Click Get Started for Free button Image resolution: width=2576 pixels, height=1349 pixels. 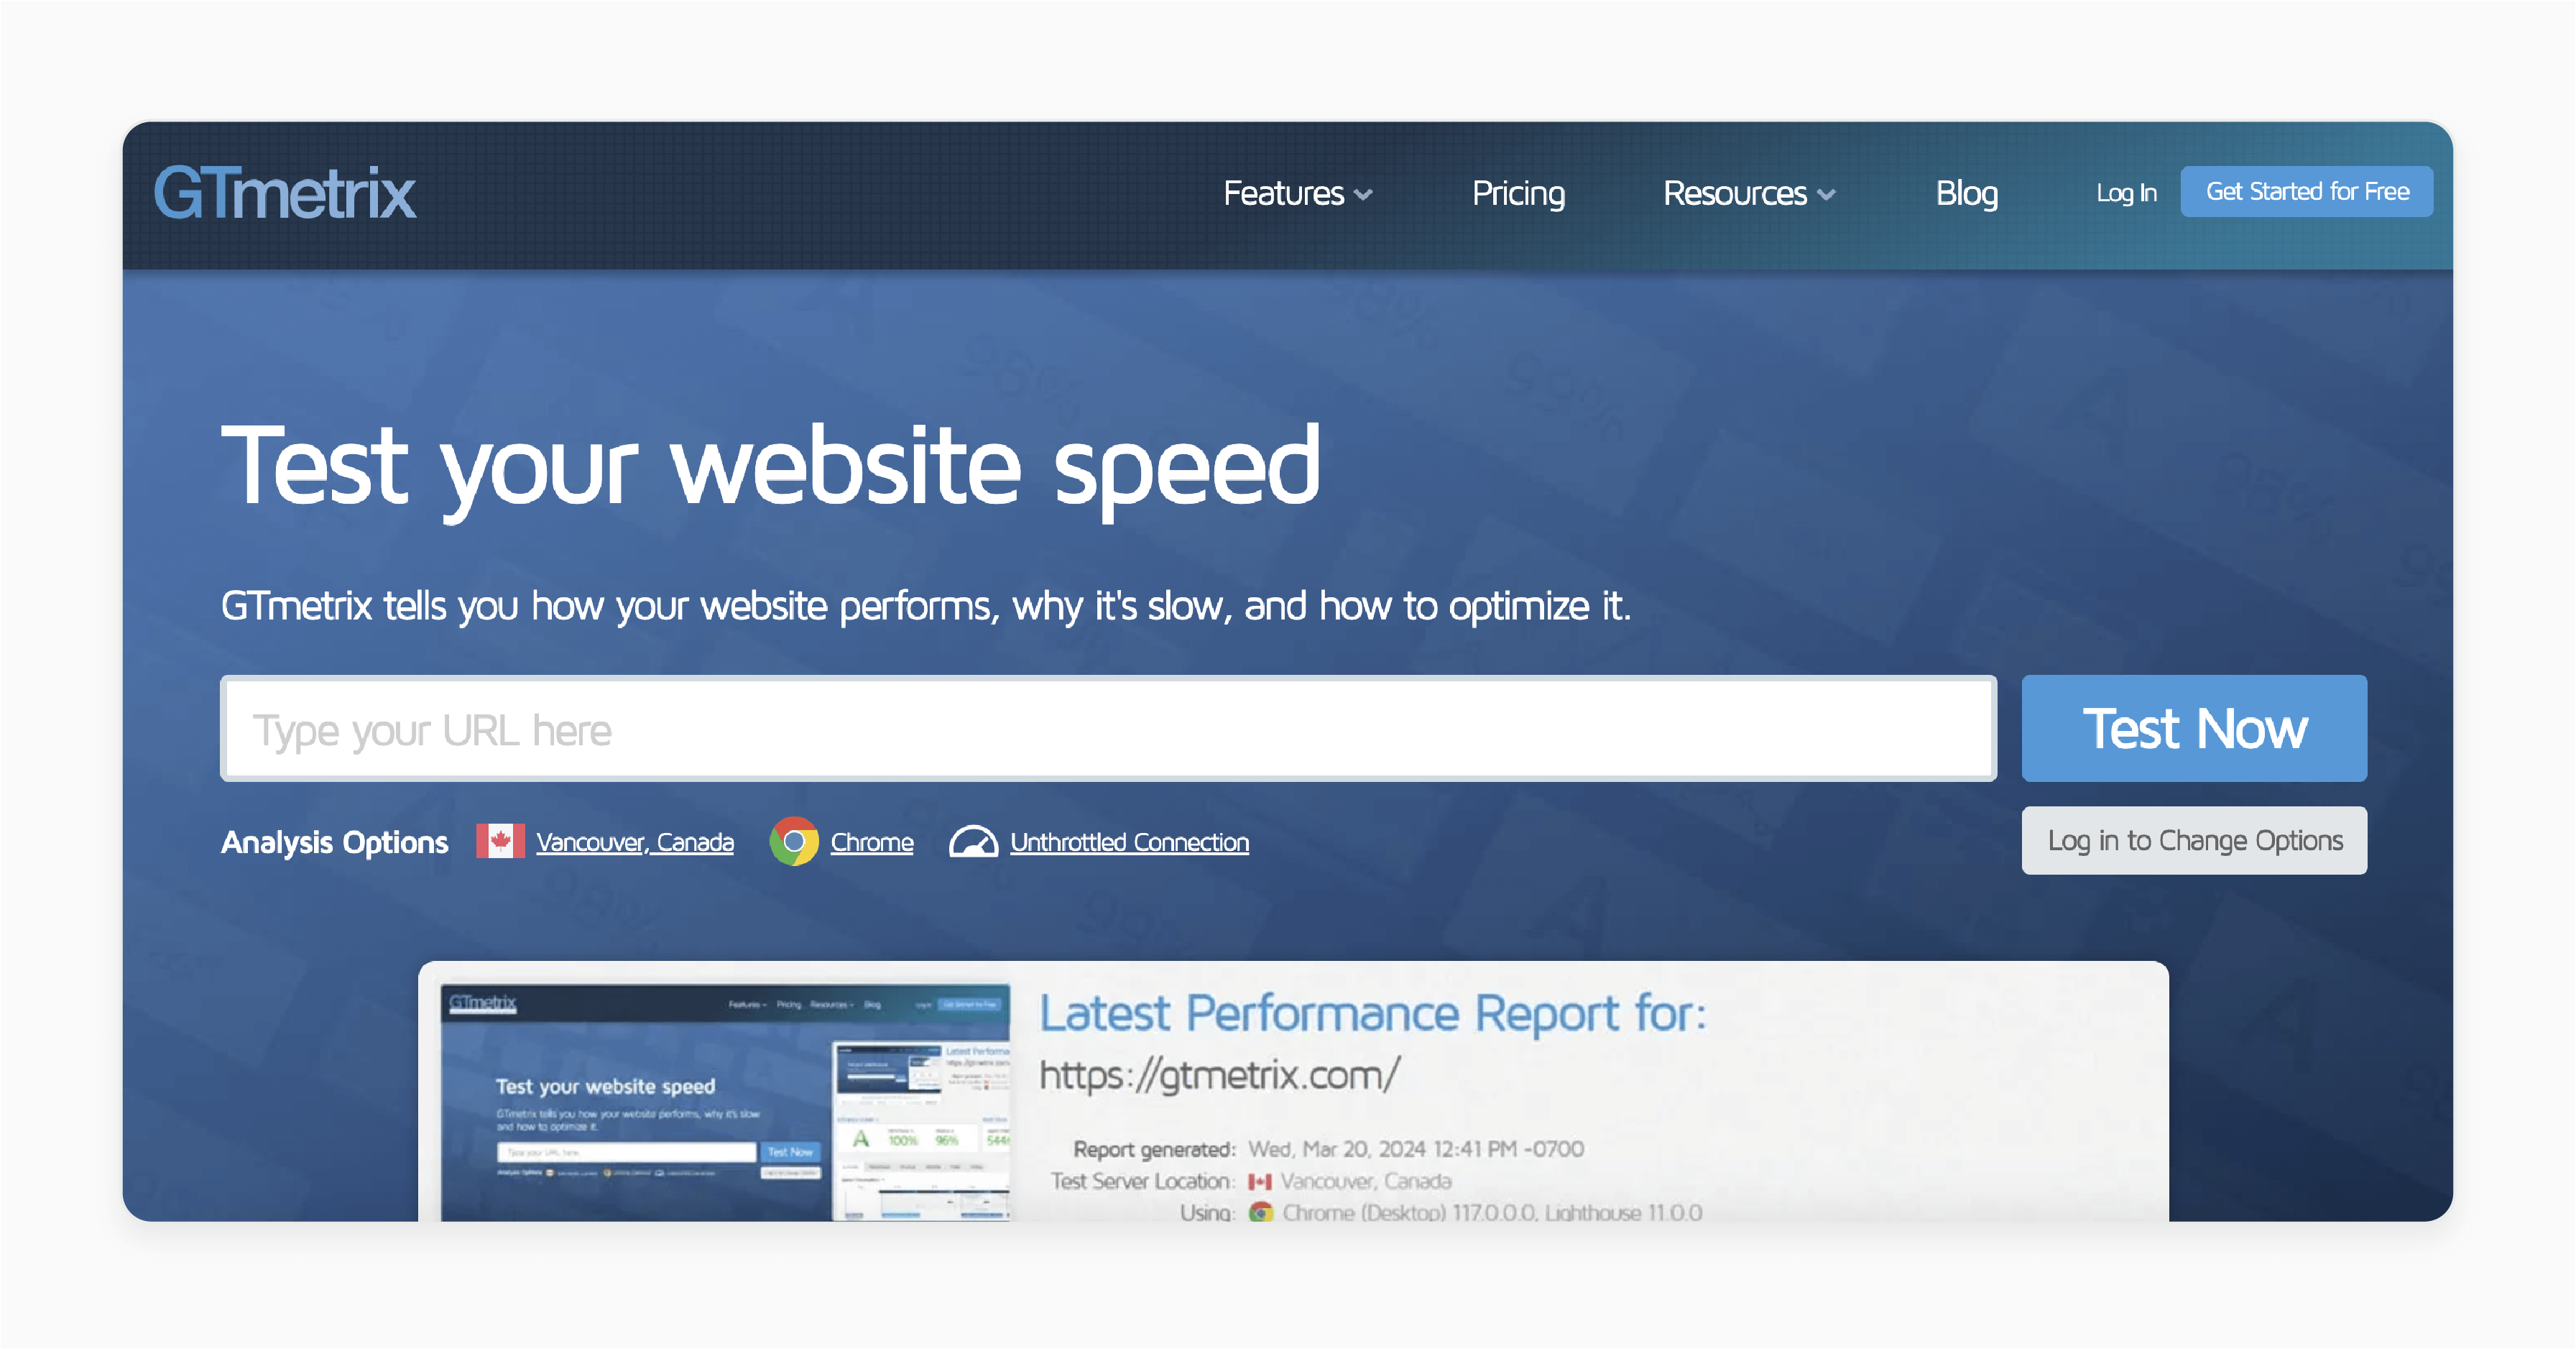pyautogui.click(x=2306, y=191)
